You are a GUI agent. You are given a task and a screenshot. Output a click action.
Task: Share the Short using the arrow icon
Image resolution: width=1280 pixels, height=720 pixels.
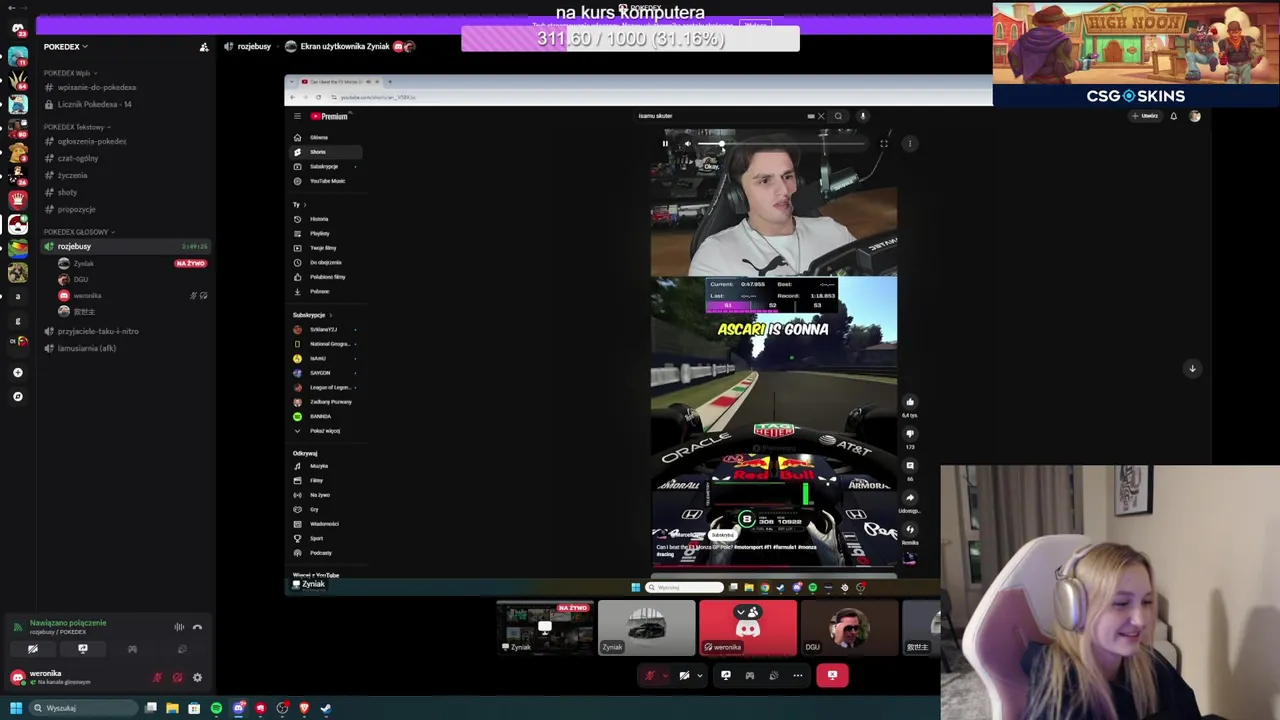[910, 497]
